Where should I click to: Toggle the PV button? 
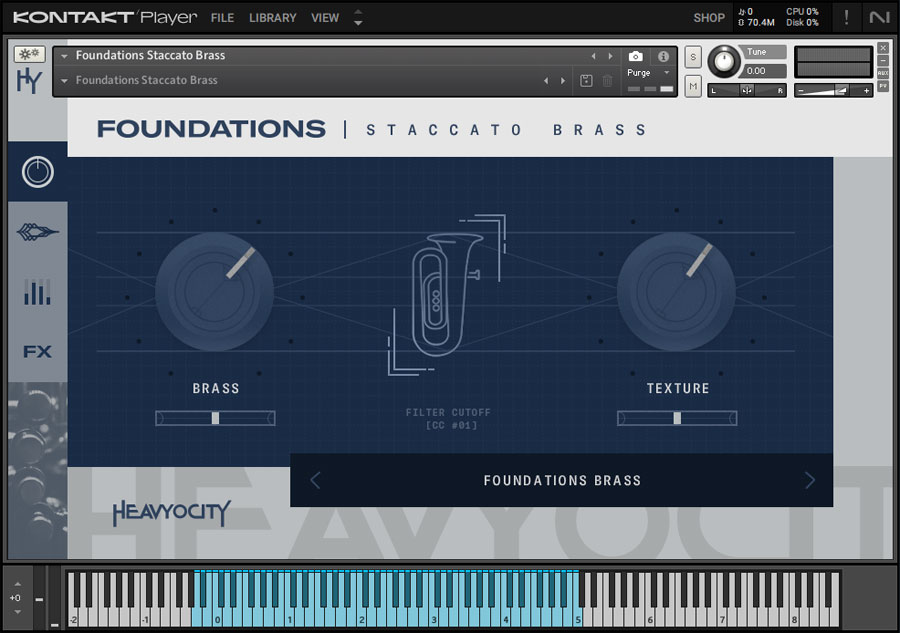coord(883,86)
